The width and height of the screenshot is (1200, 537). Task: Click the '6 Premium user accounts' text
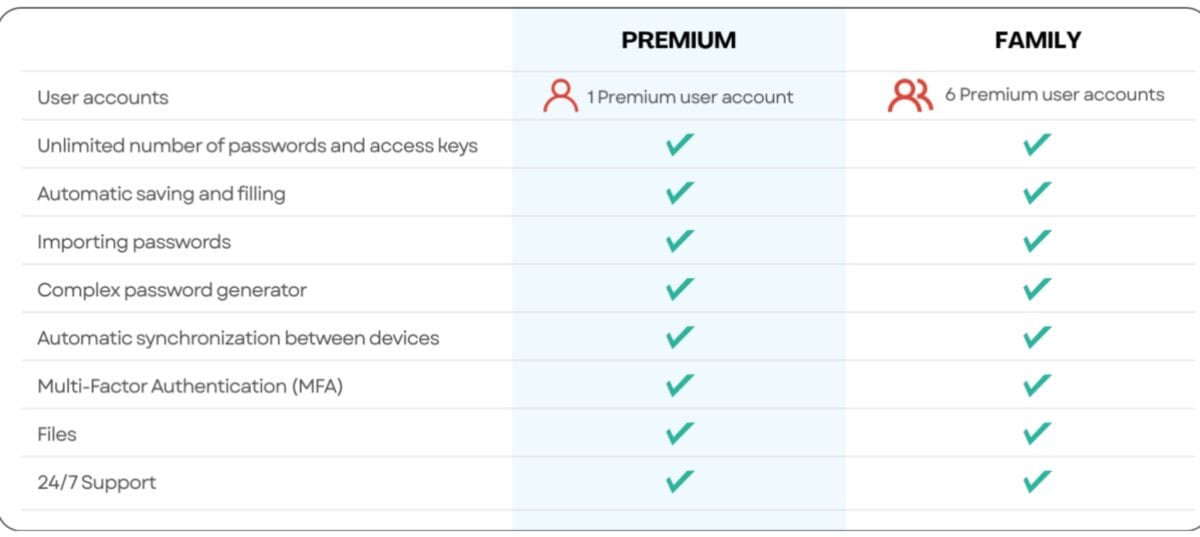point(1055,95)
